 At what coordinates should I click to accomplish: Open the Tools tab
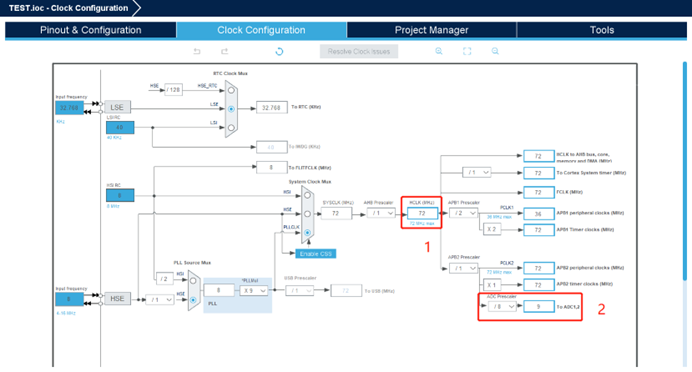pyautogui.click(x=602, y=30)
